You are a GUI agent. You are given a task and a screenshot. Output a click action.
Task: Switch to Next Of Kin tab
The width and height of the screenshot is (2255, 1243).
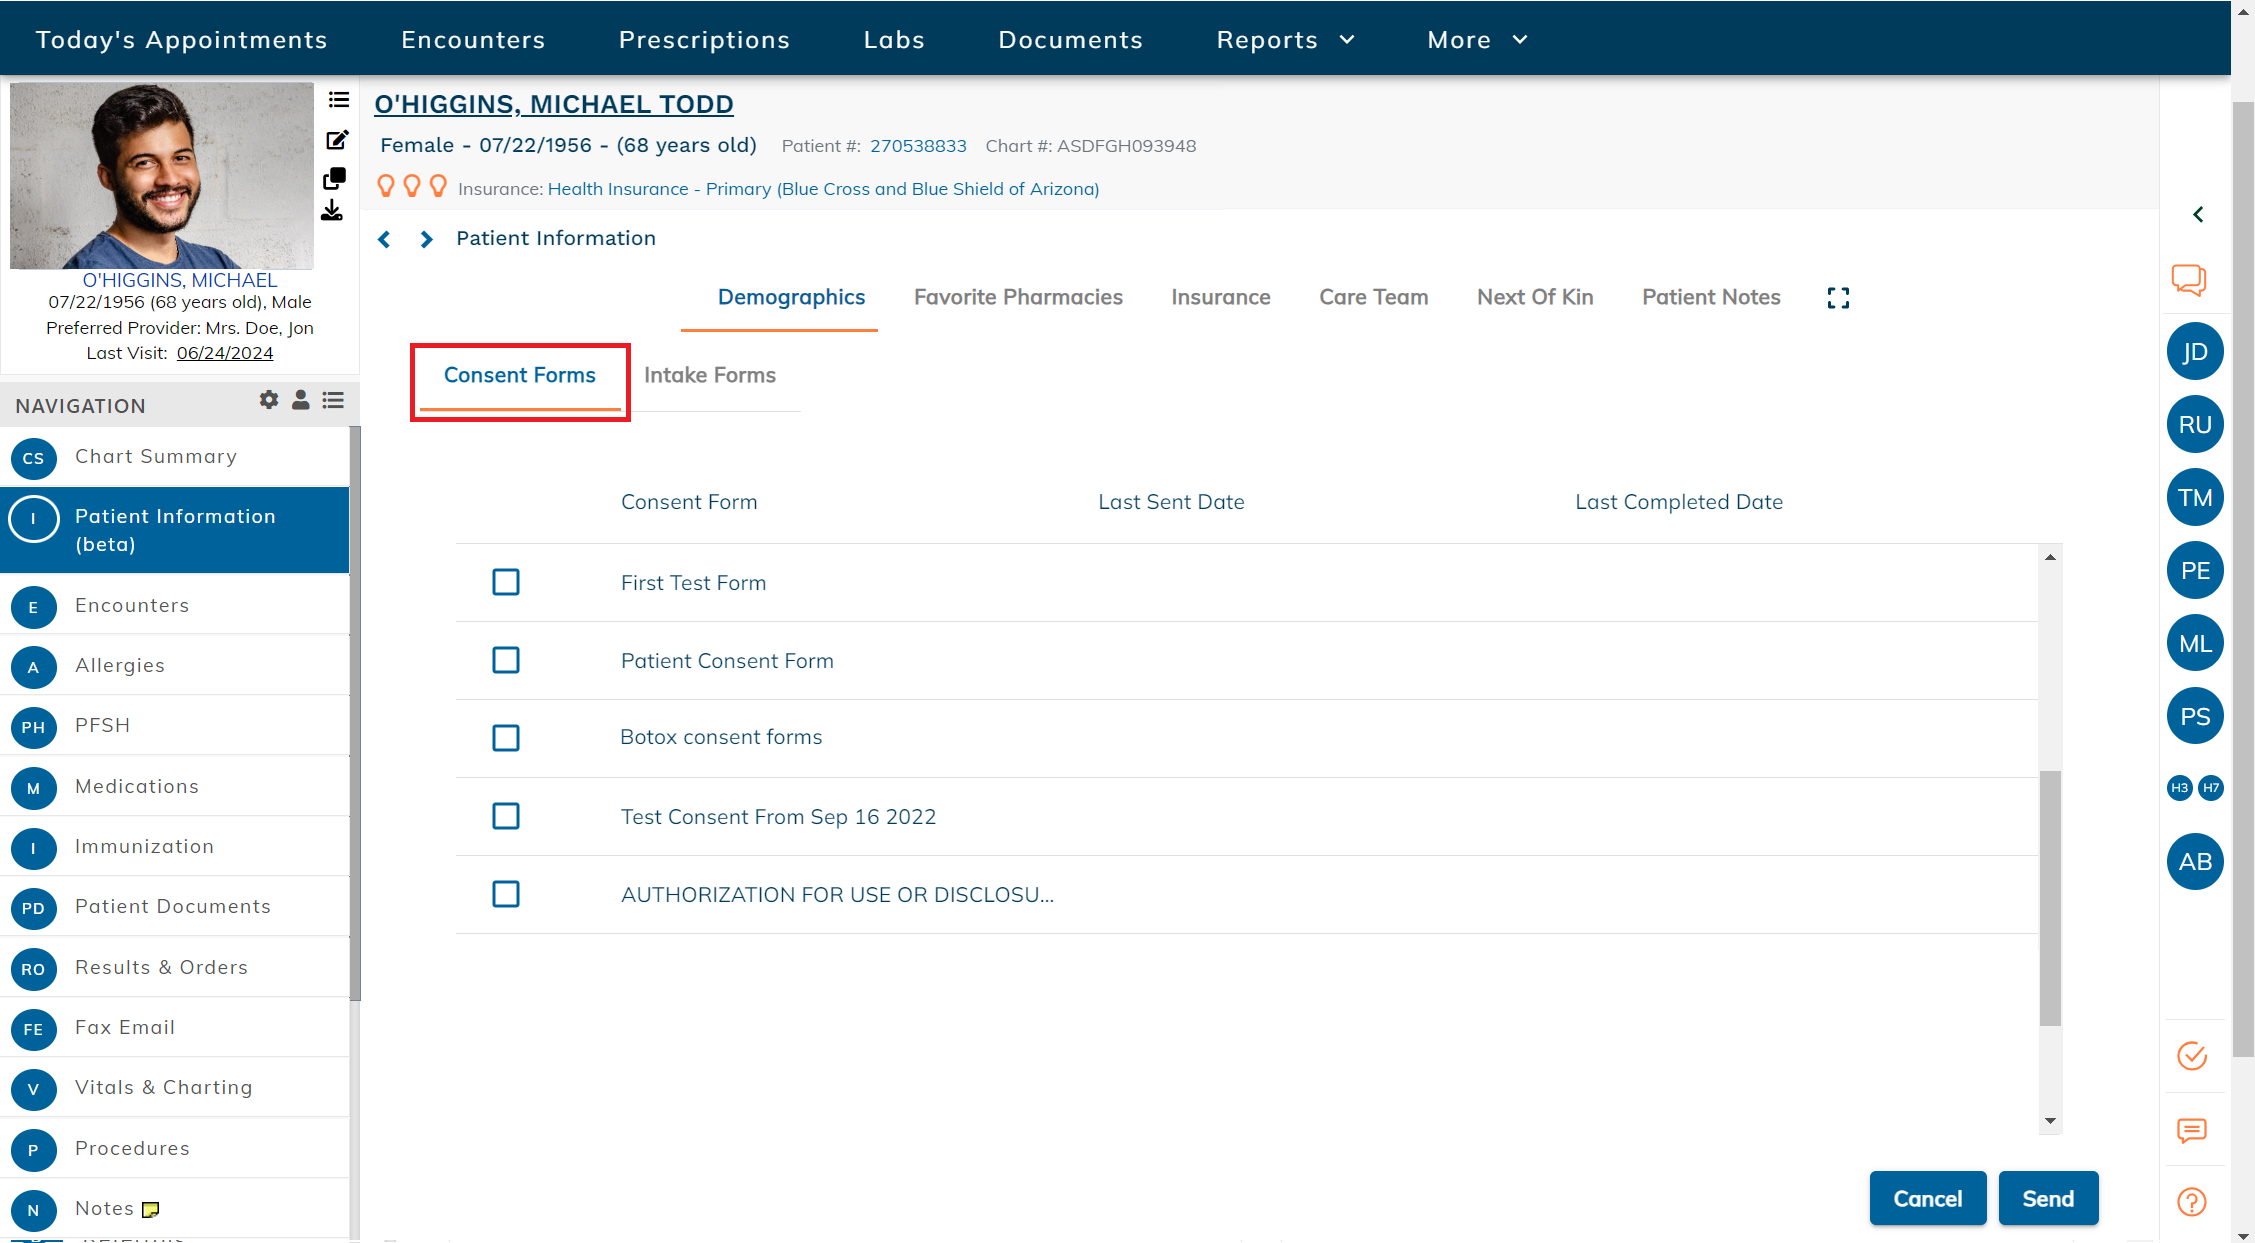click(1535, 298)
